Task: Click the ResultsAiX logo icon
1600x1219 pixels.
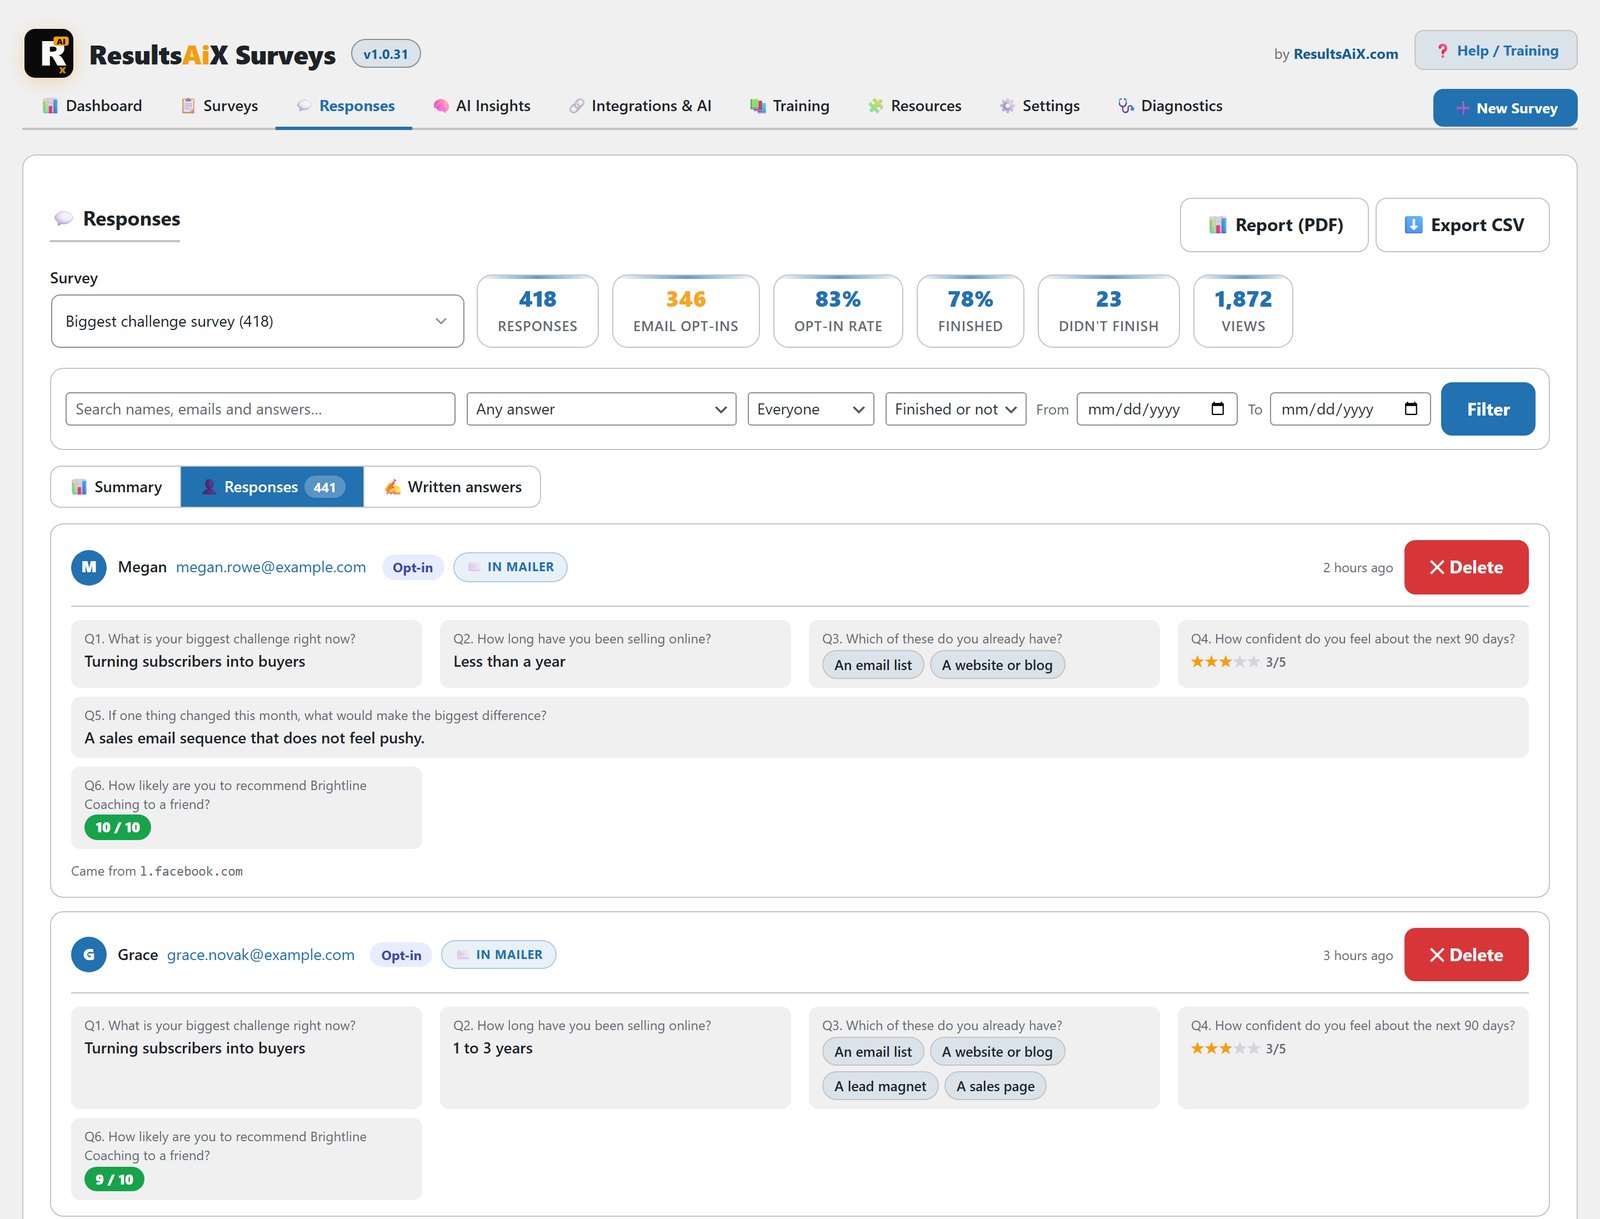Action: tap(49, 54)
